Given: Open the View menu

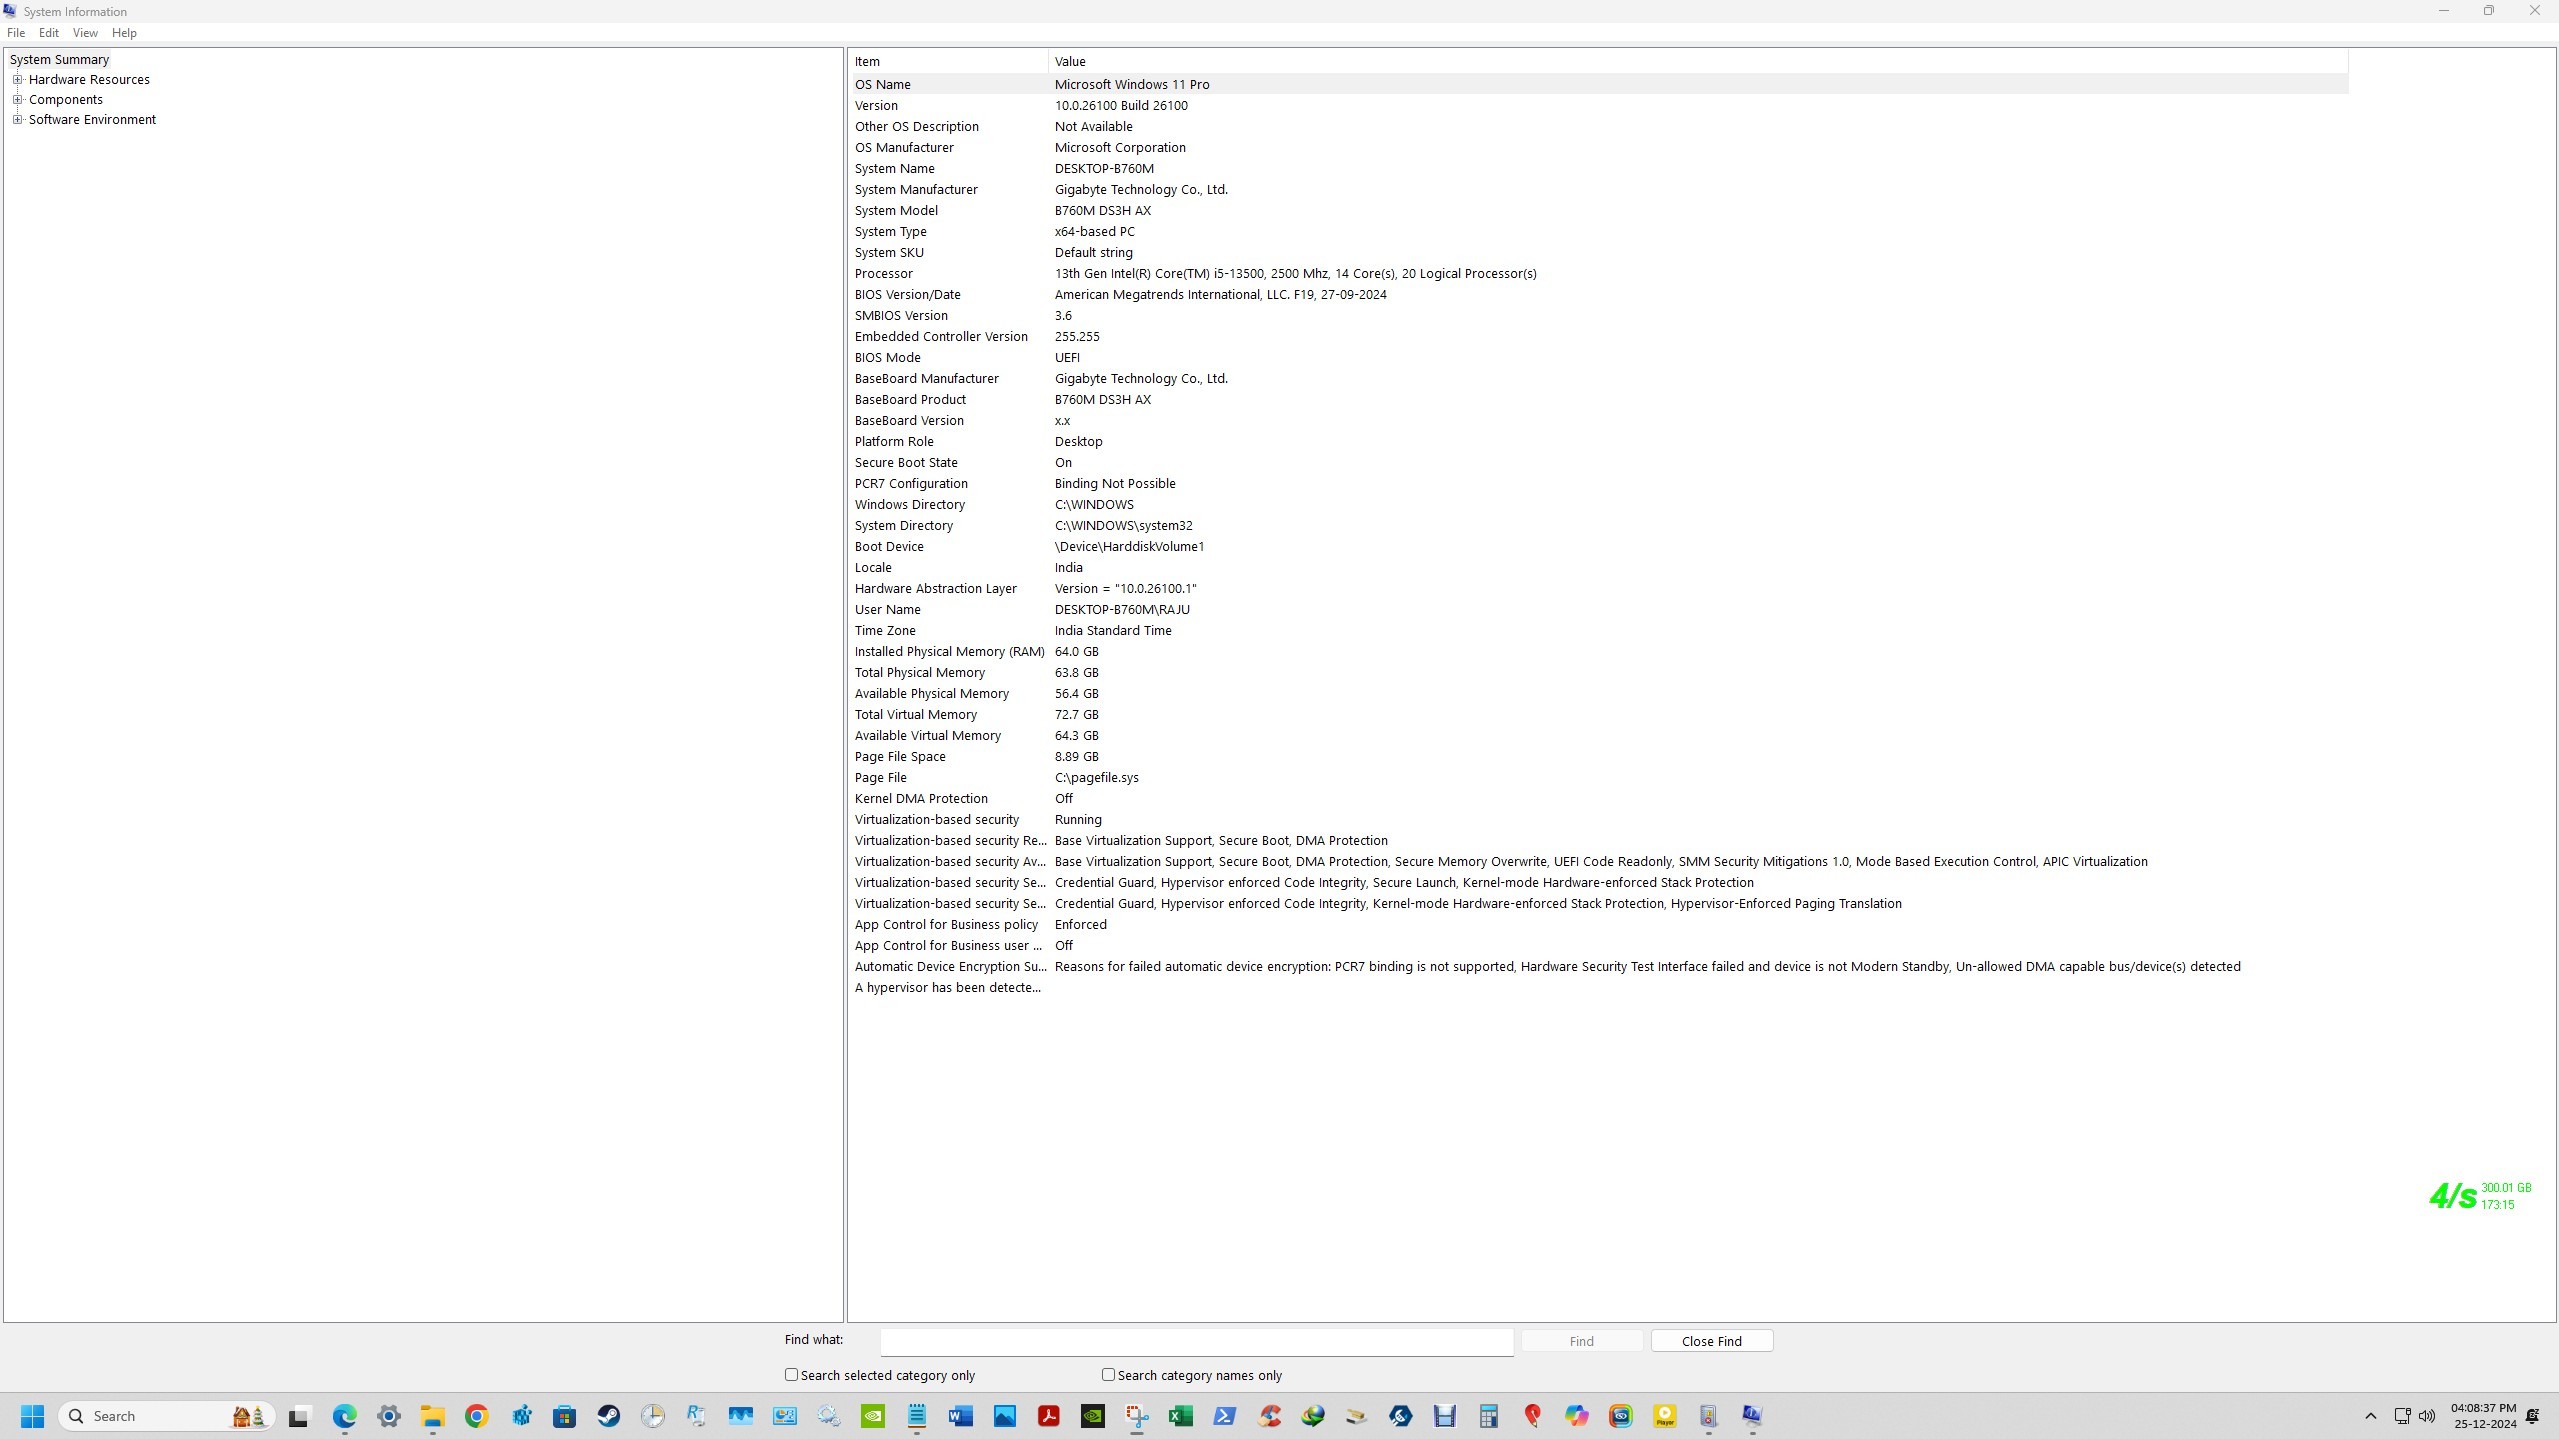Looking at the screenshot, I should 85,33.
